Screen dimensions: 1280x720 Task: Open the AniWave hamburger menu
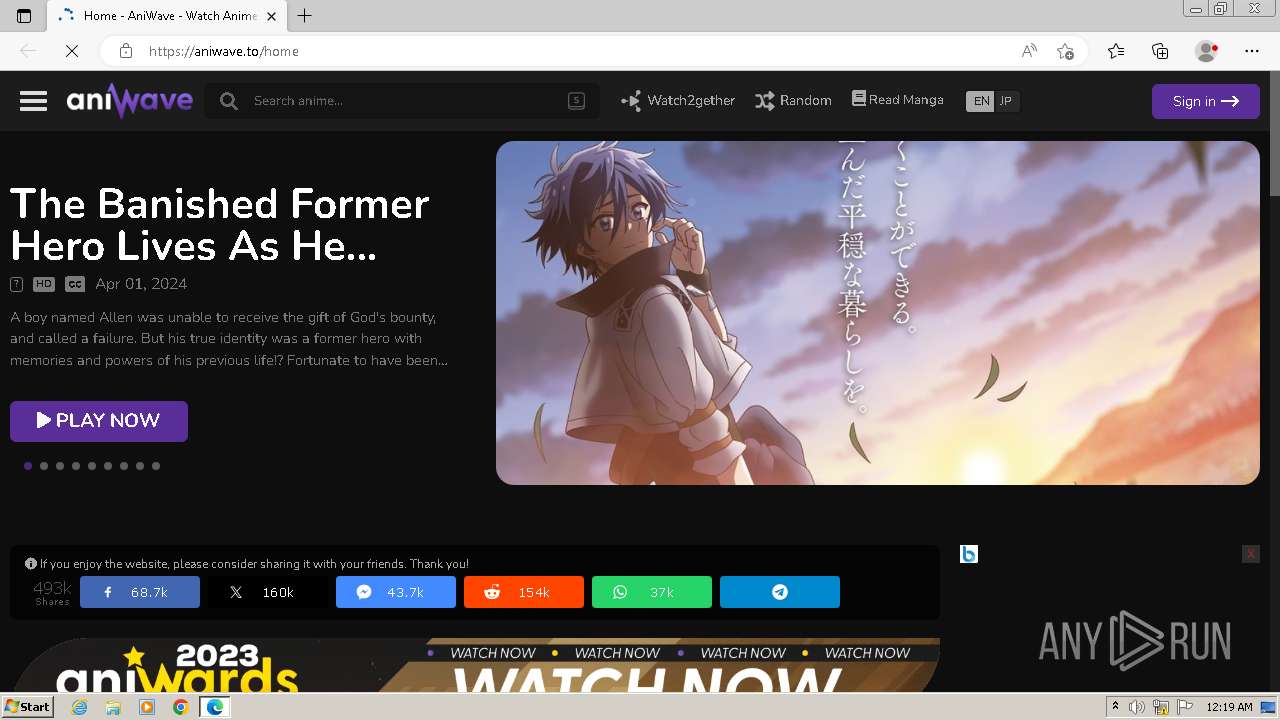pos(33,101)
